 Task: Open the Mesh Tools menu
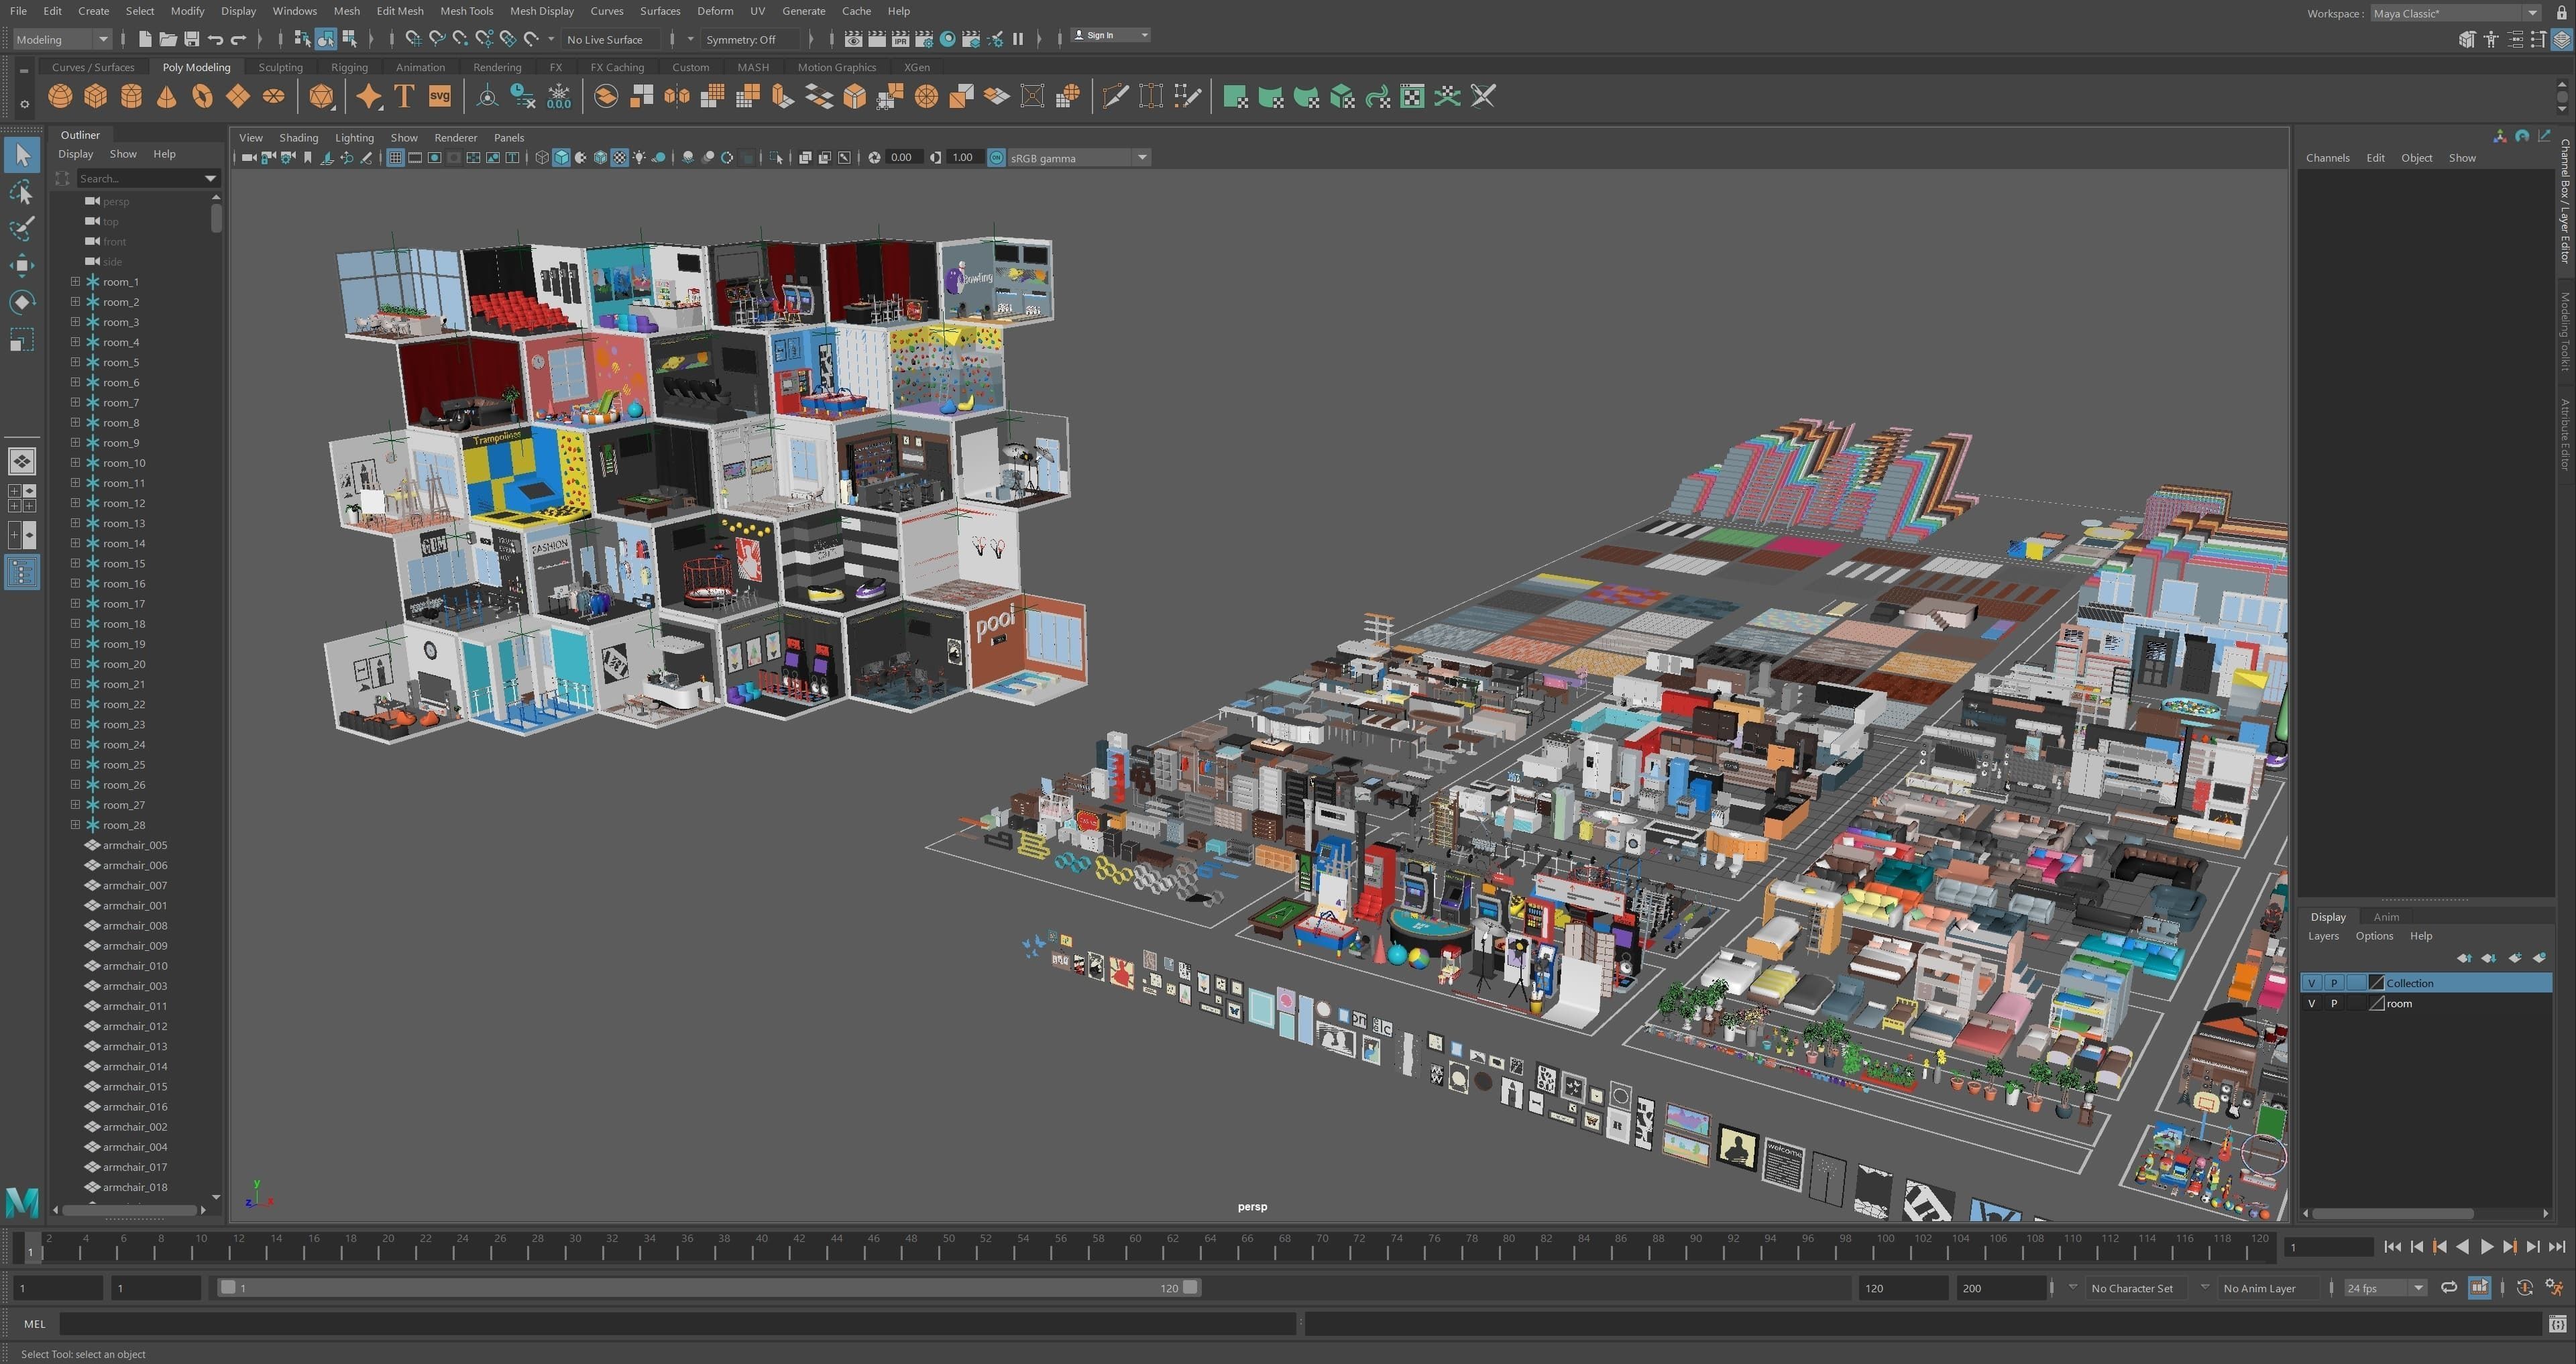click(466, 11)
